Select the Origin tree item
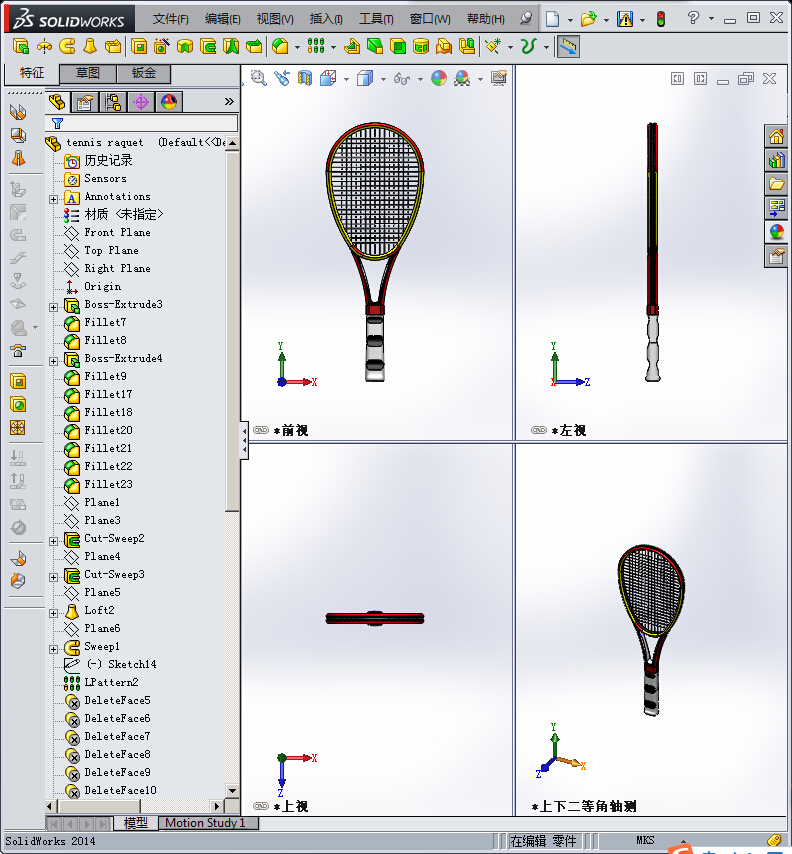792x854 pixels. tap(102, 286)
